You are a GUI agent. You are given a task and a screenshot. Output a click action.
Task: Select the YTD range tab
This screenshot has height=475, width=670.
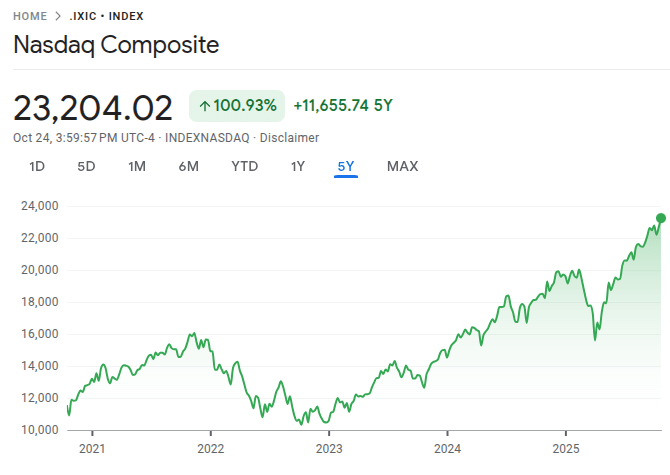(244, 166)
